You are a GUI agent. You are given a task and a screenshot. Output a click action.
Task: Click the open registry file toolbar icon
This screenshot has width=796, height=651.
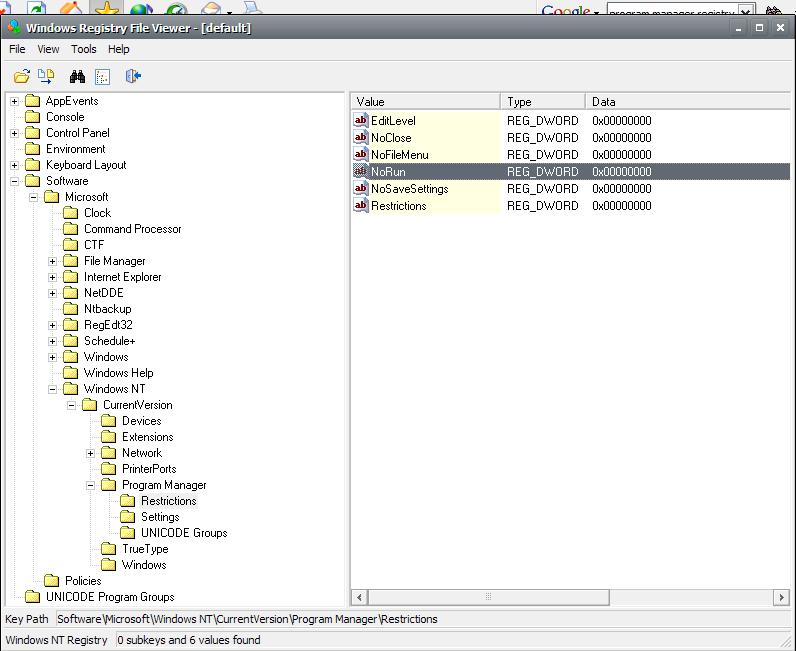(x=22, y=77)
